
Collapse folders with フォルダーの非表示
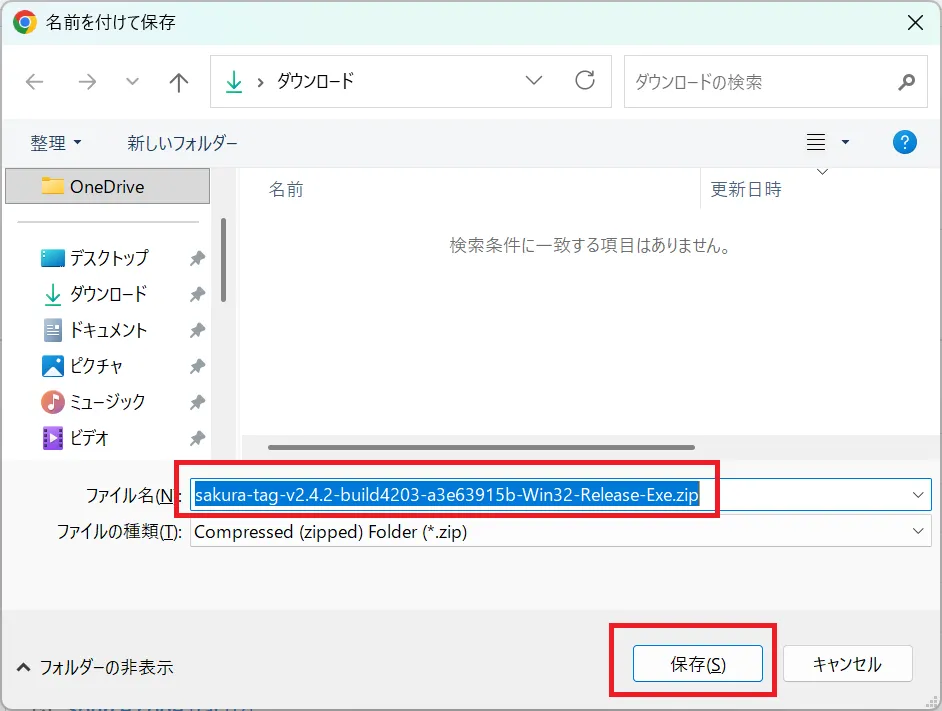tap(95, 667)
